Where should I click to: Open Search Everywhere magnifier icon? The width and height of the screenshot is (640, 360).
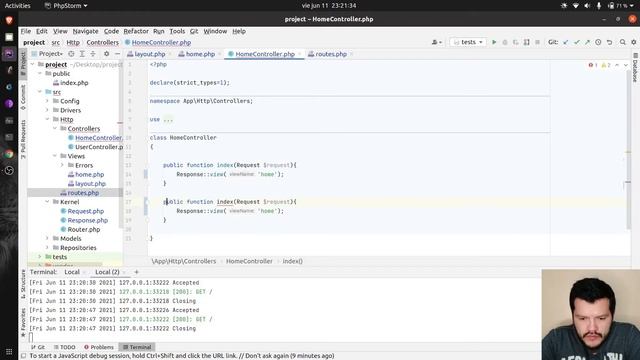623,42
